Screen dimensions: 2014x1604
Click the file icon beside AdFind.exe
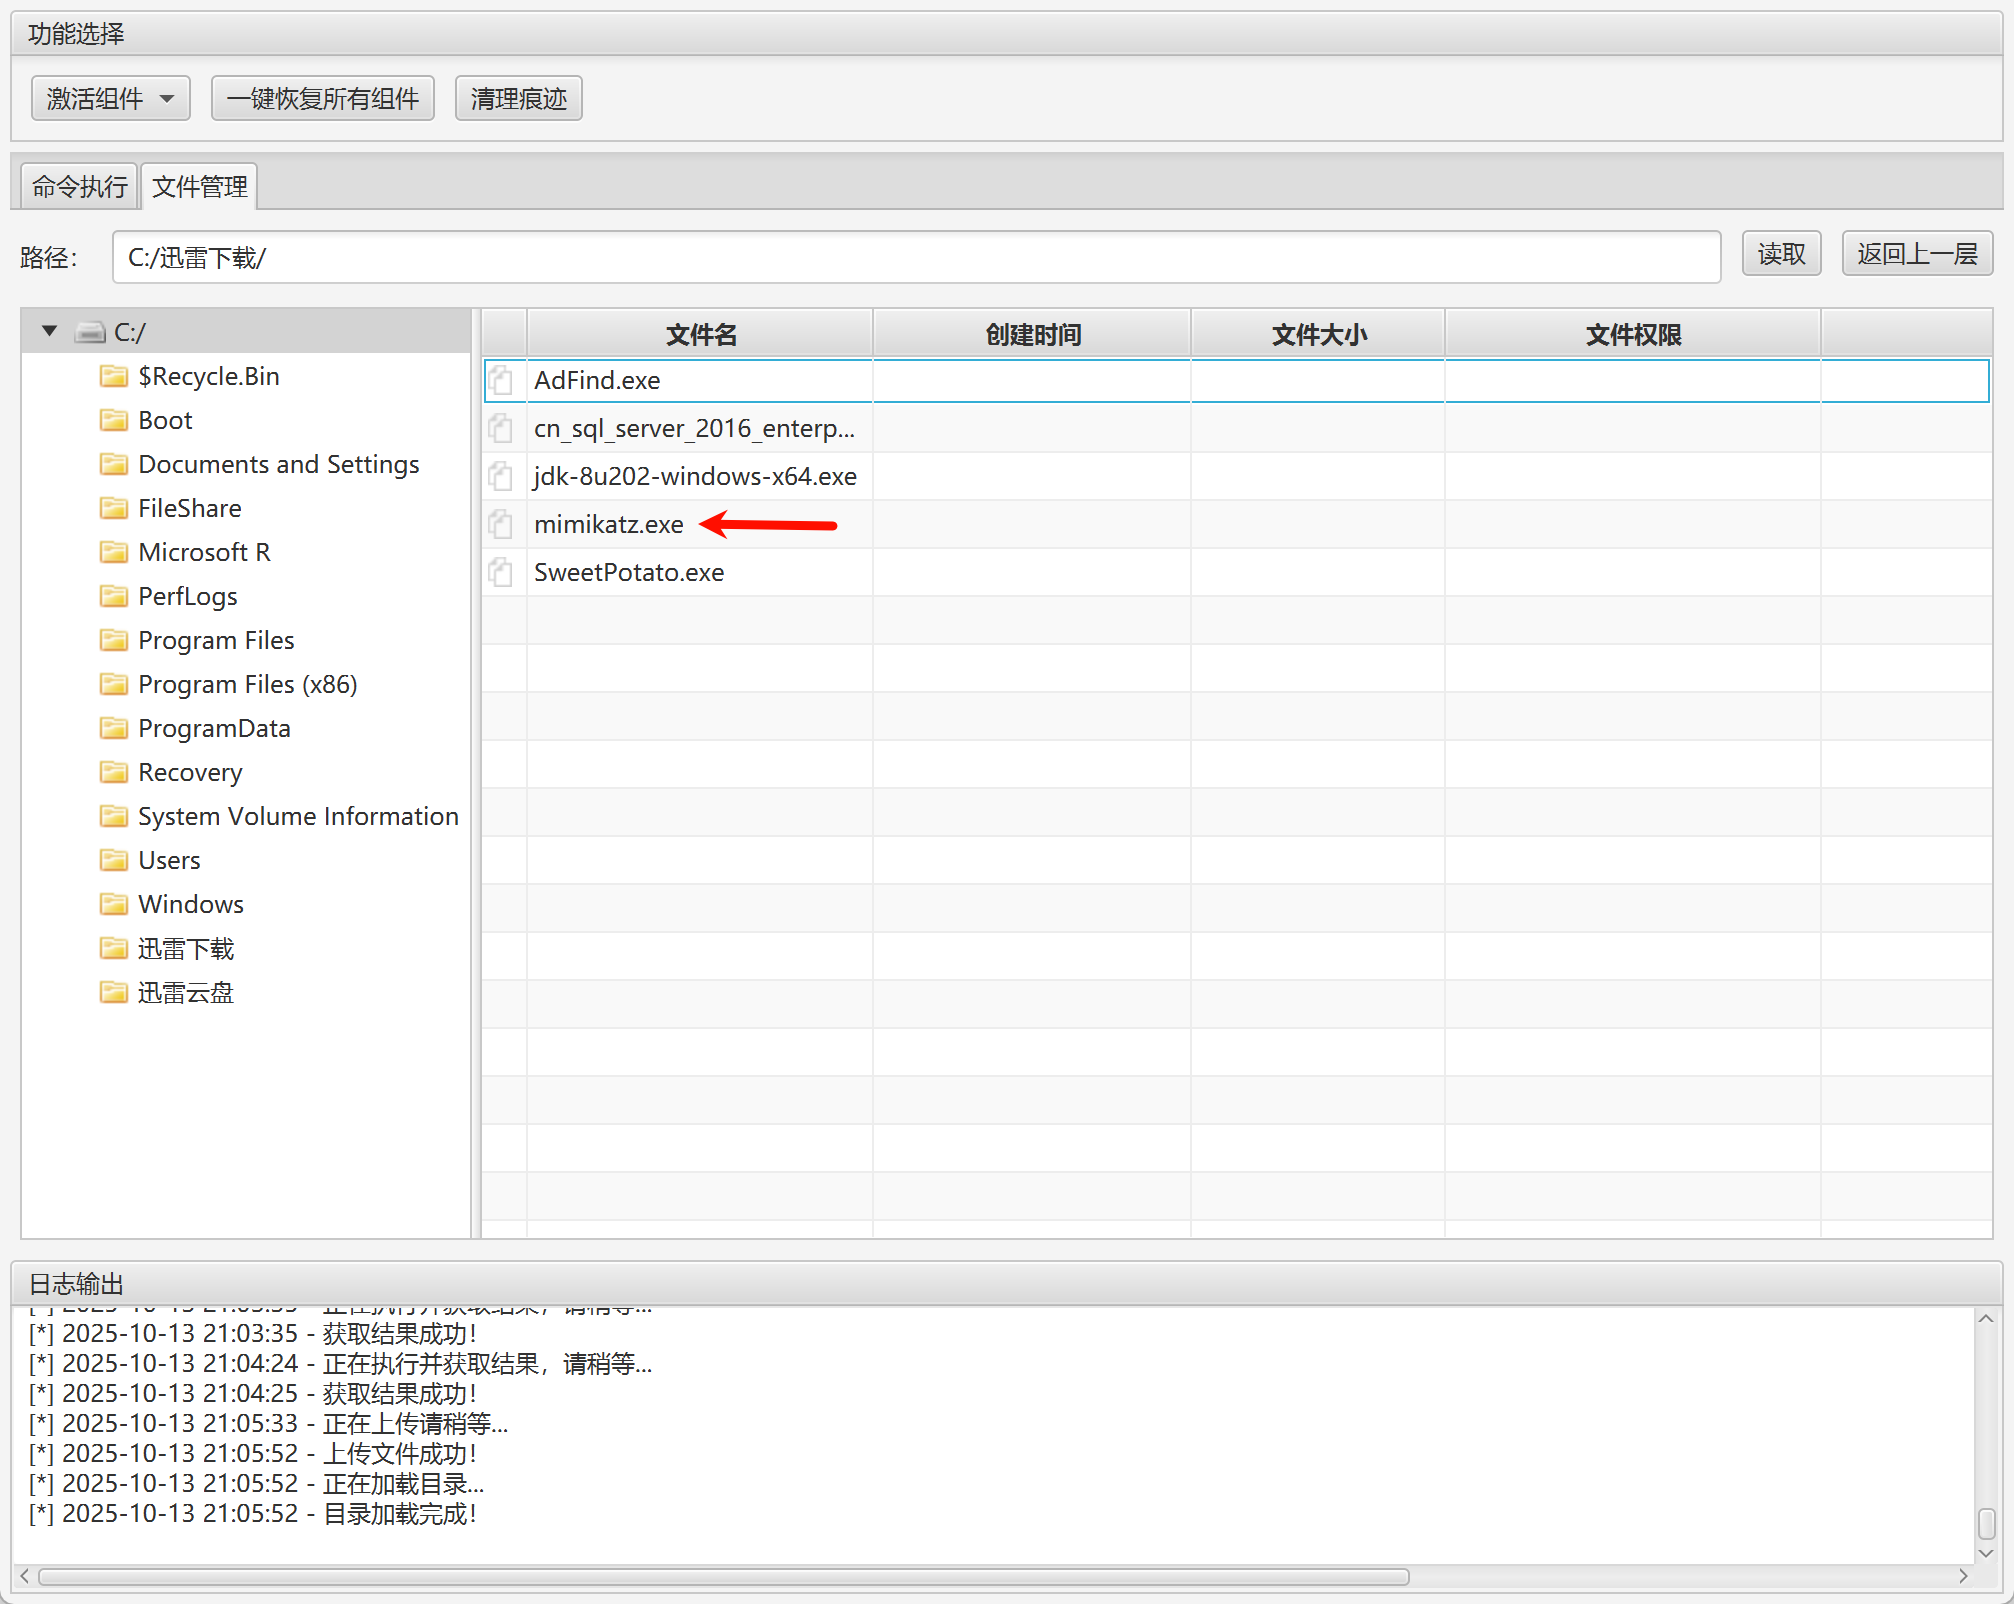coord(501,380)
